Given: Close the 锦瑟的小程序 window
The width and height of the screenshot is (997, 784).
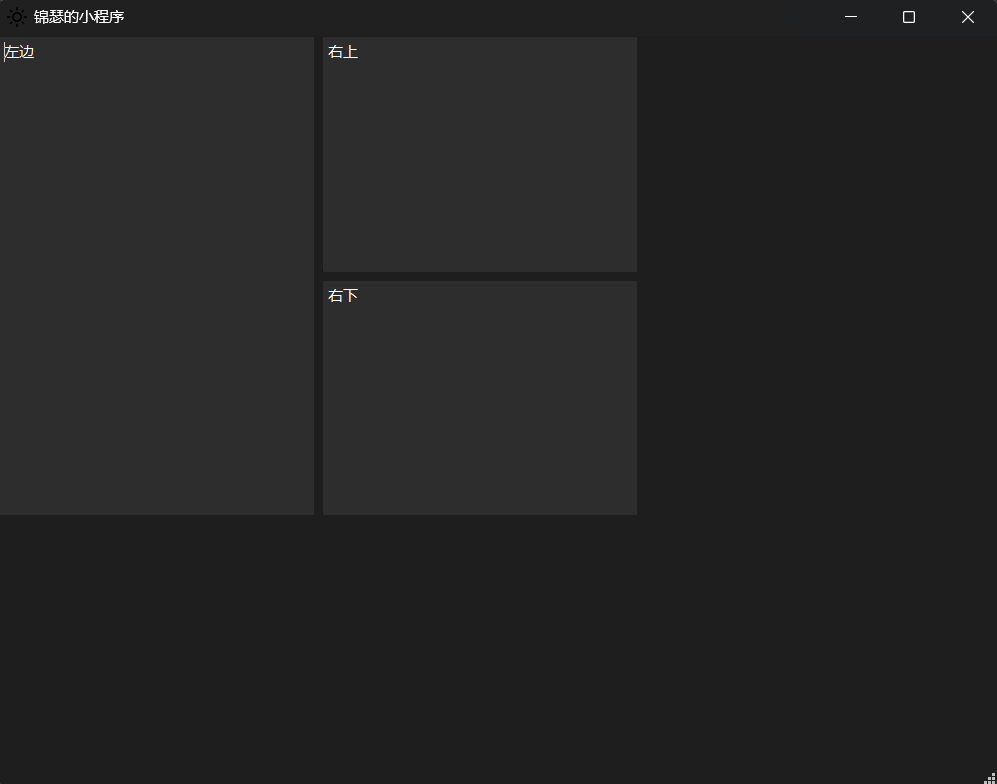Looking at the screenshot, I should (x=967, y=17).
